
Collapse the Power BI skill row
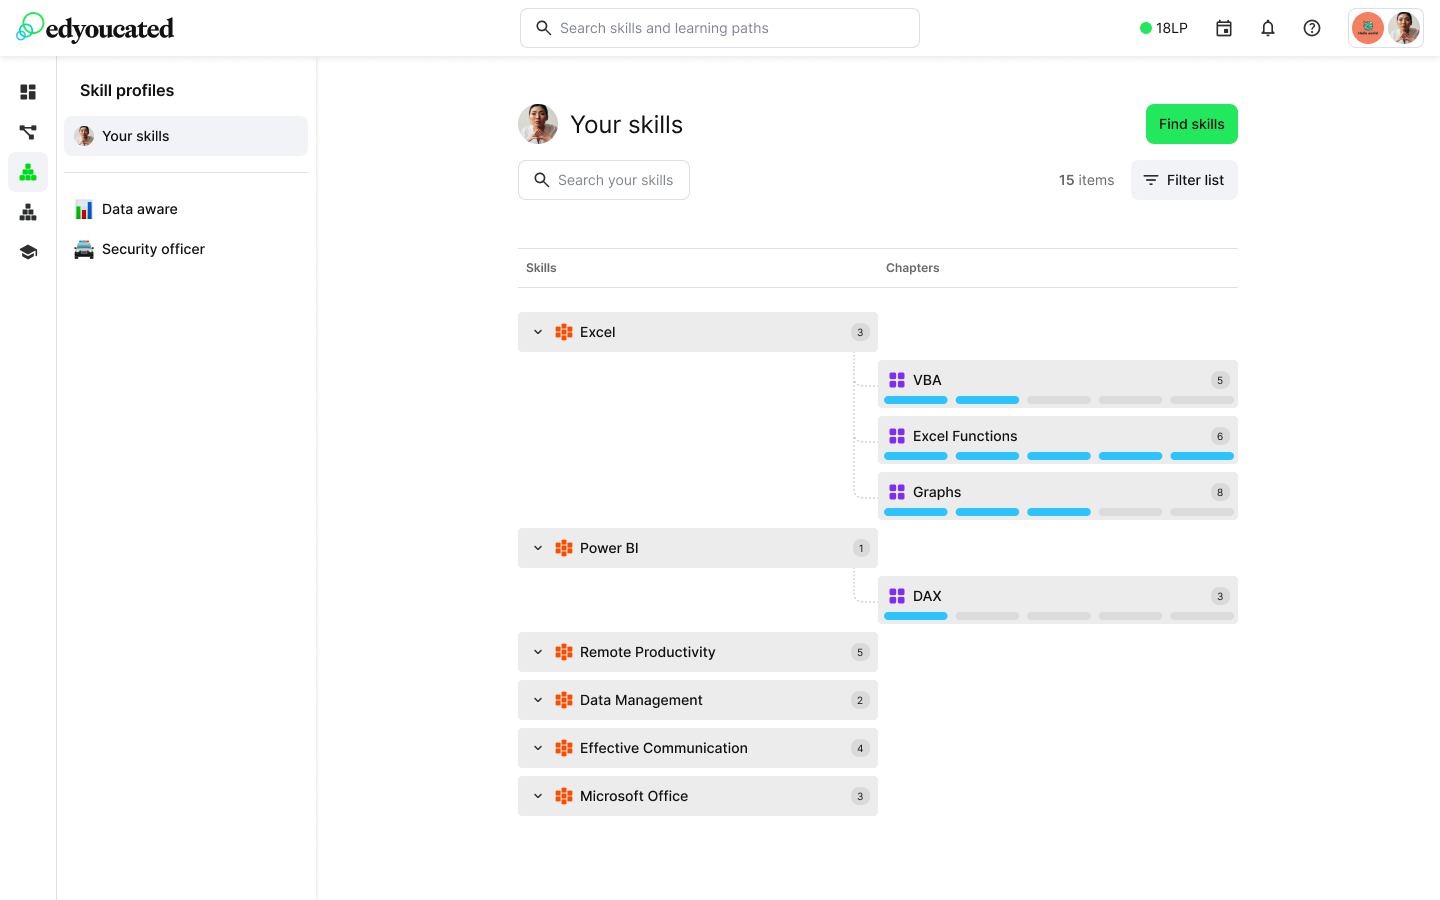(x=538, y=548)
